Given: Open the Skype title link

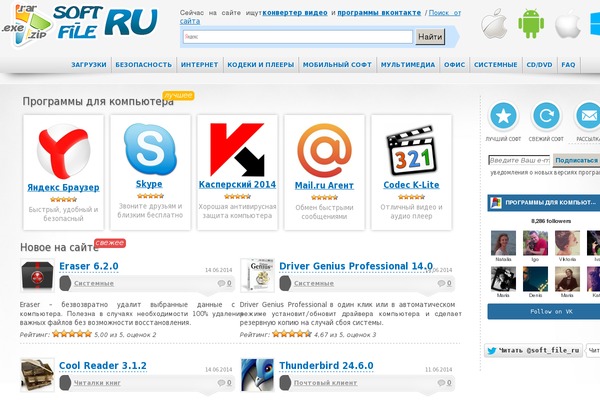Looking at the screenshot, I should pos(149,184).
